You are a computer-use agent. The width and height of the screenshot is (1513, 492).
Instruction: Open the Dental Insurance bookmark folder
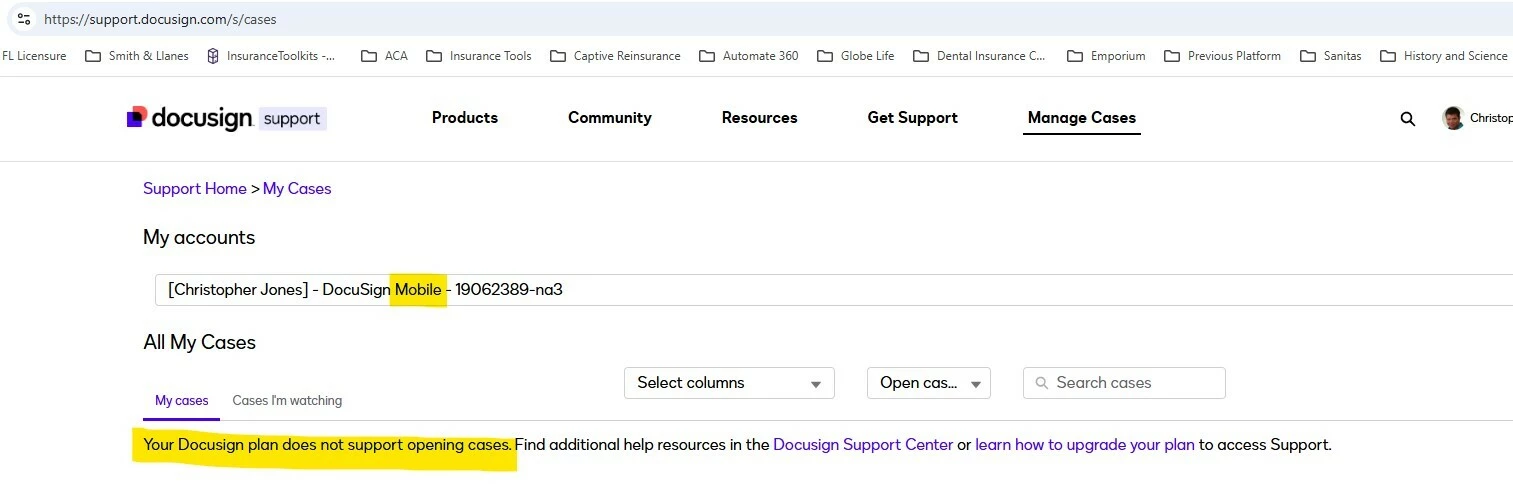point(979,56)
